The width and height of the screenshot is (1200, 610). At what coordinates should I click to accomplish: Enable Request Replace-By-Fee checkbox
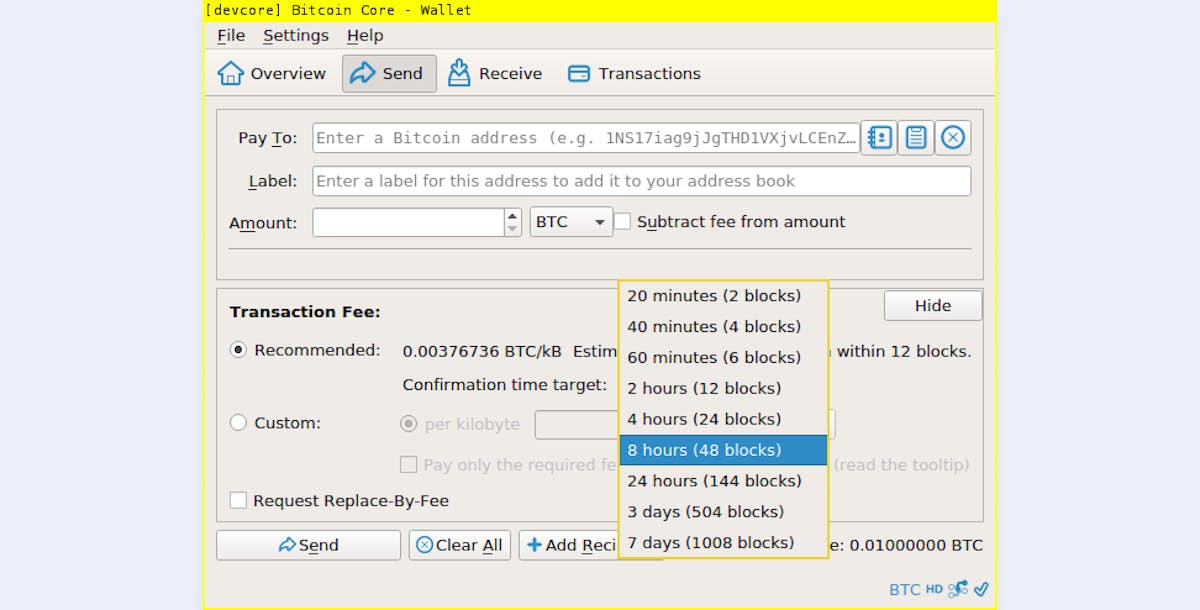238,500
